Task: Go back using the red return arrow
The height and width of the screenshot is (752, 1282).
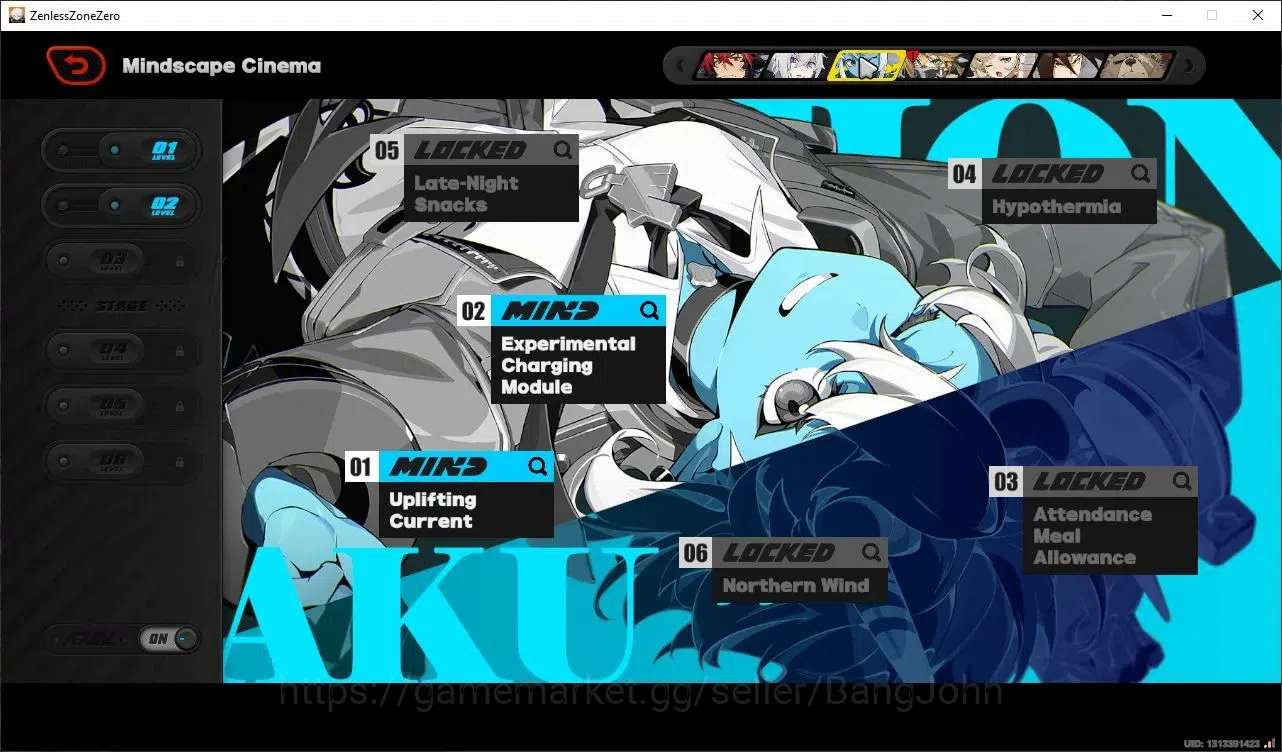Action: click(76, 66)
